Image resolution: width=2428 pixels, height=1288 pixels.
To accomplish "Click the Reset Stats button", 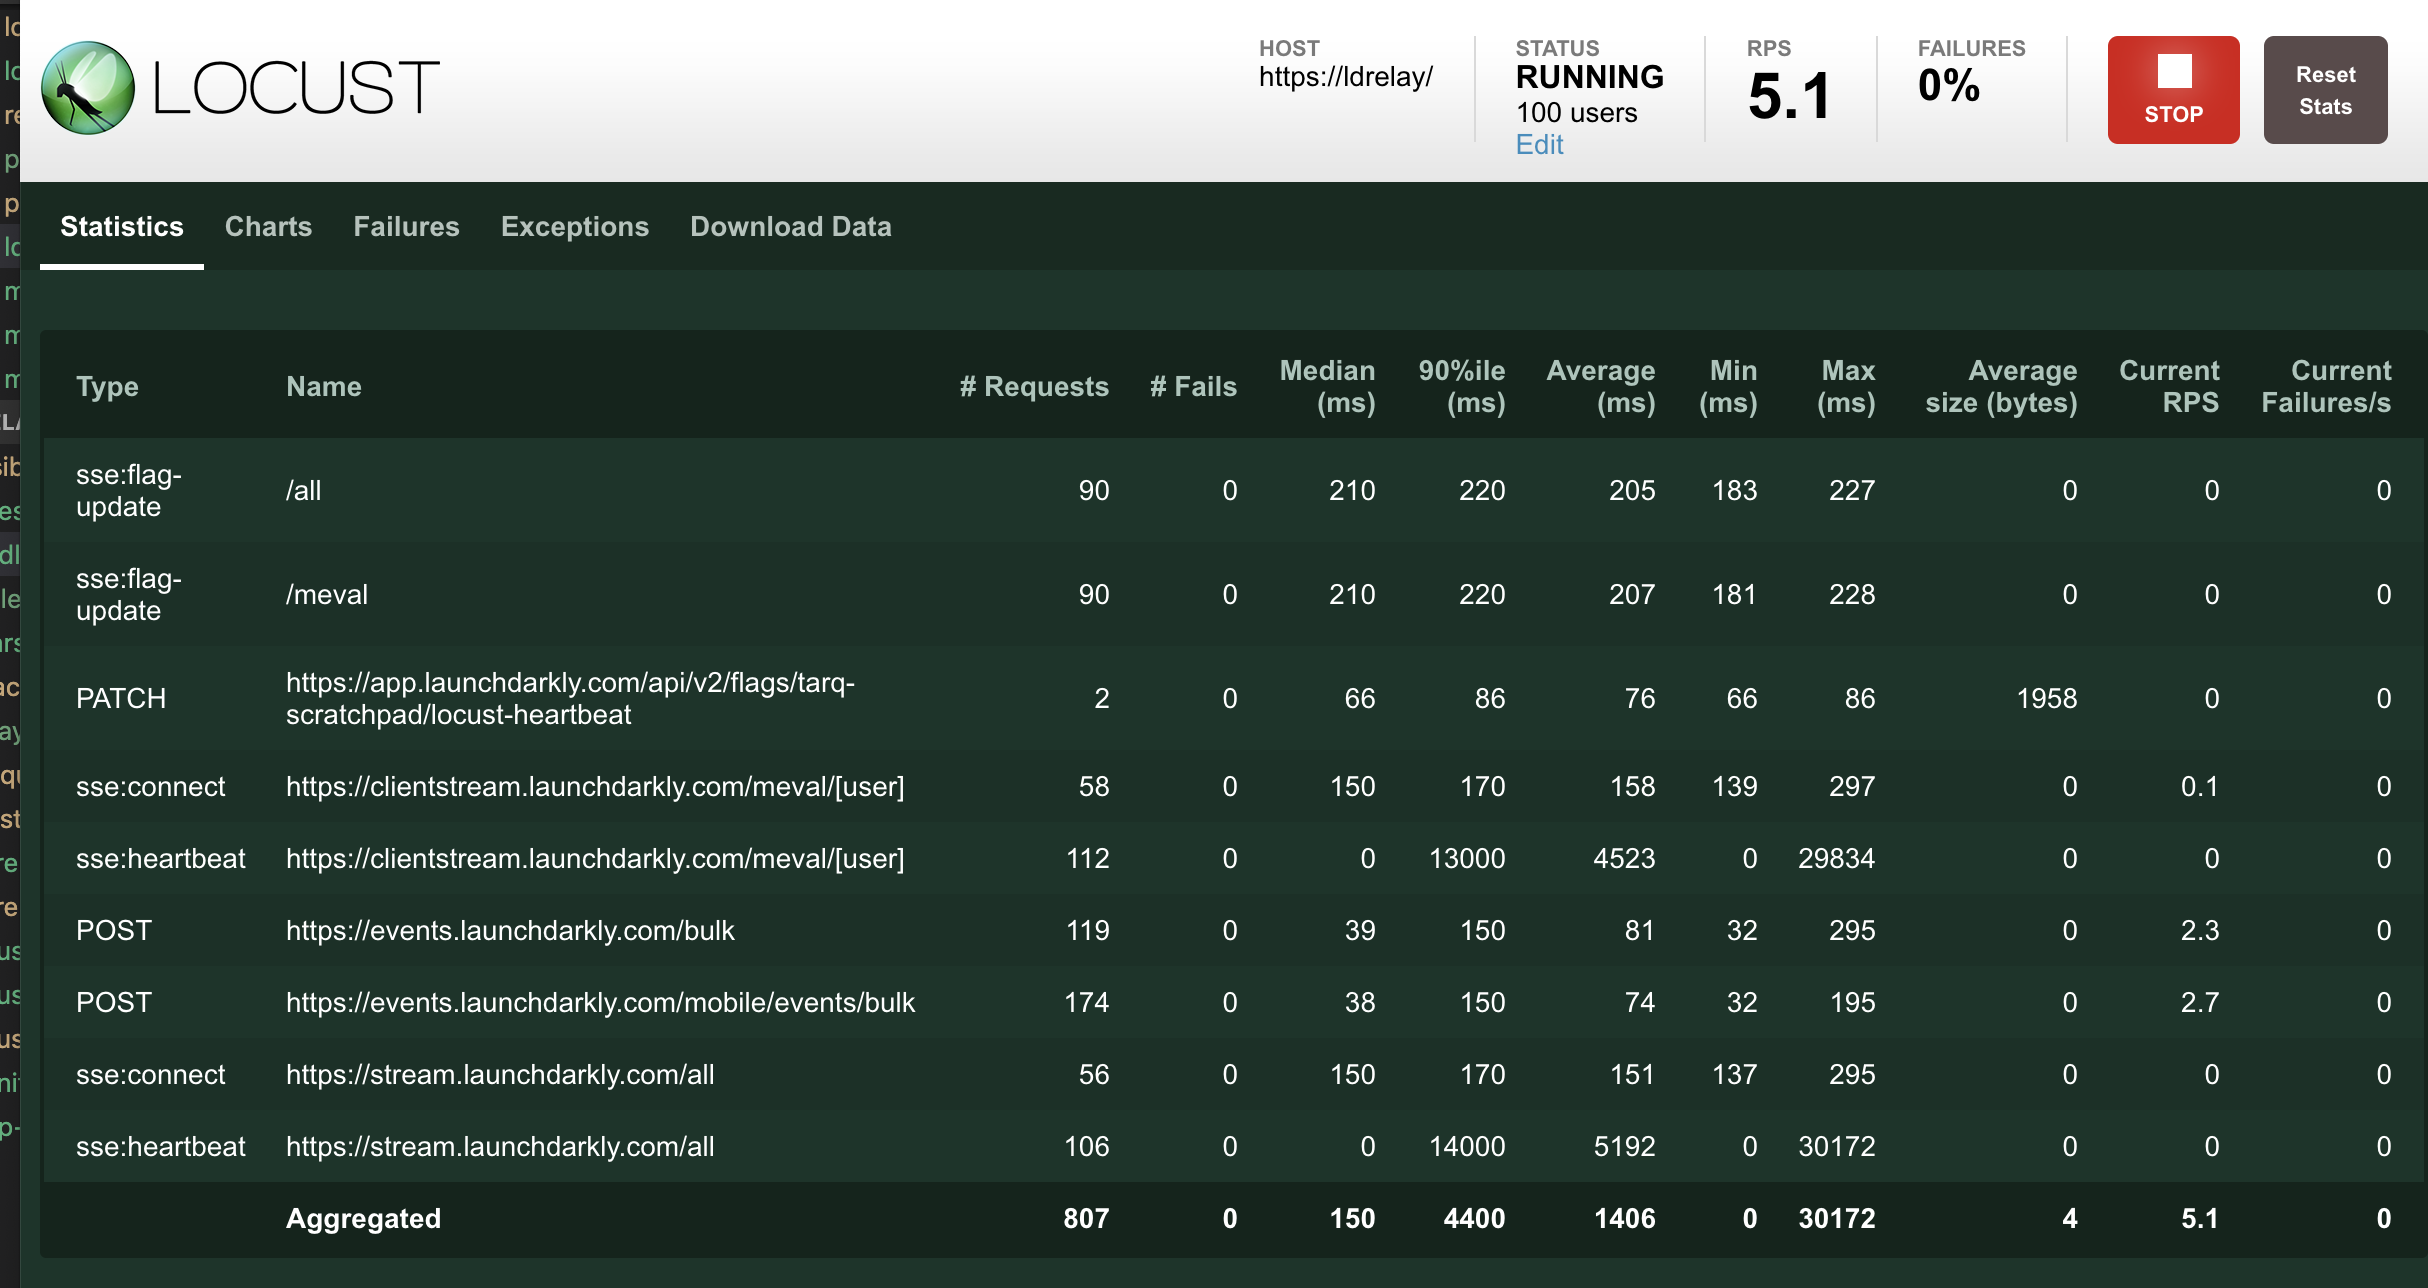I will click(x=2325, y=90).
